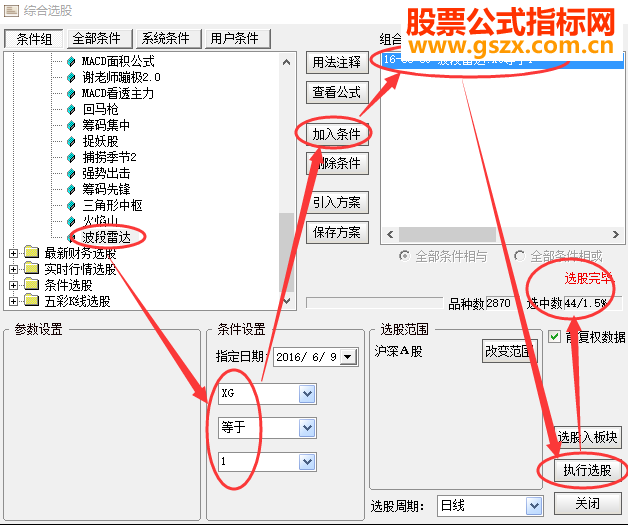Viewport: 628px width, 525px height.
Task: Open the 选股周期 日线 dropdown
Action: 534,506
